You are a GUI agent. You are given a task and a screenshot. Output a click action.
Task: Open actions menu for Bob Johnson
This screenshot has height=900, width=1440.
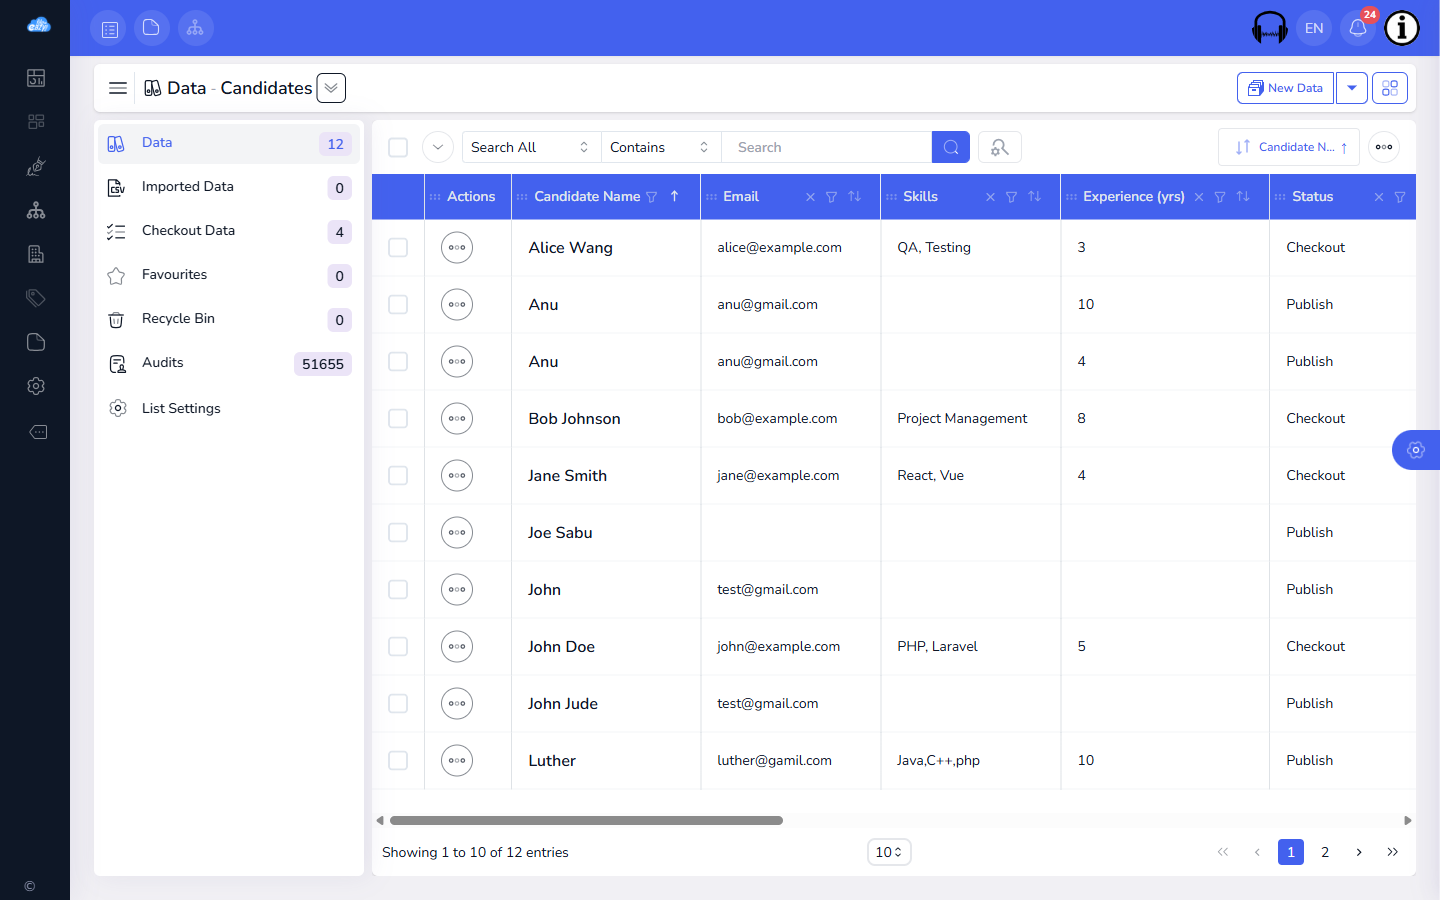pos(457,418)
